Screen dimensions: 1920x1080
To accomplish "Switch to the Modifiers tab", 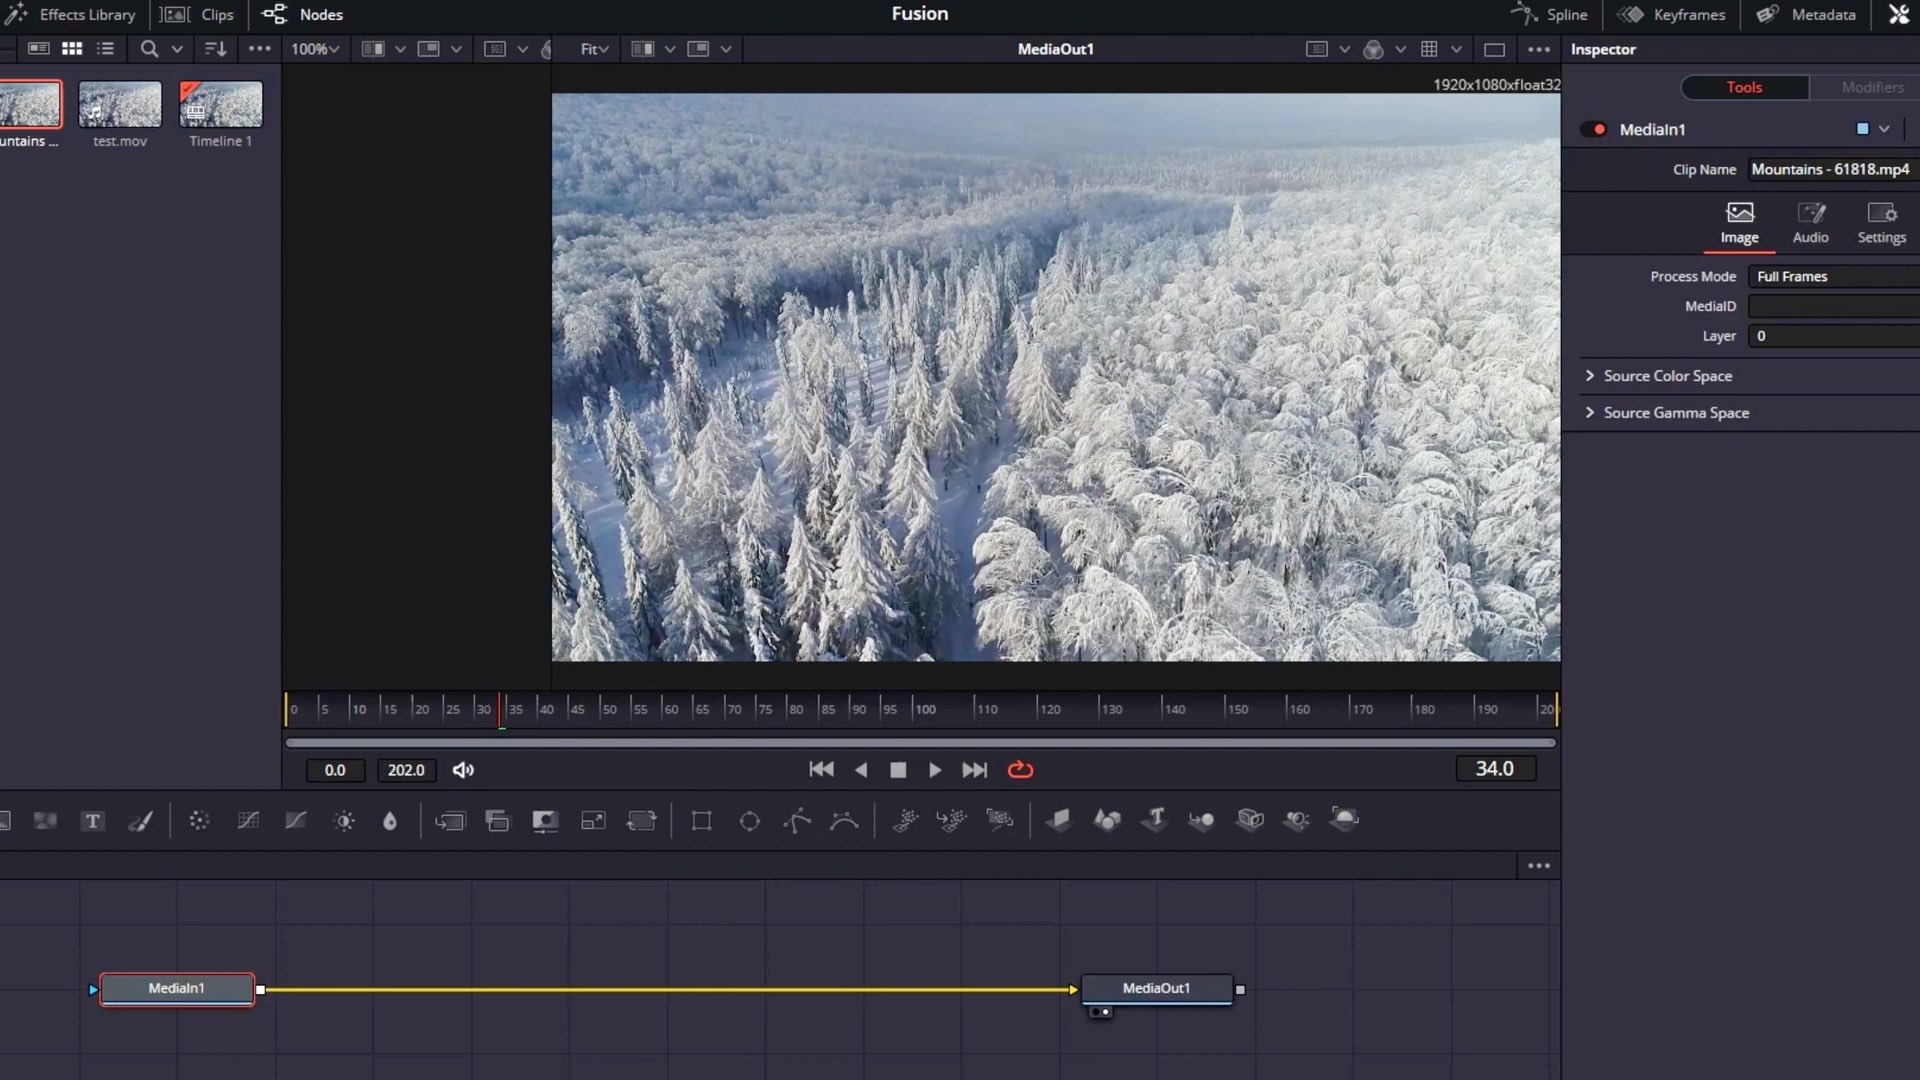I will click(x=1872, y=87).
